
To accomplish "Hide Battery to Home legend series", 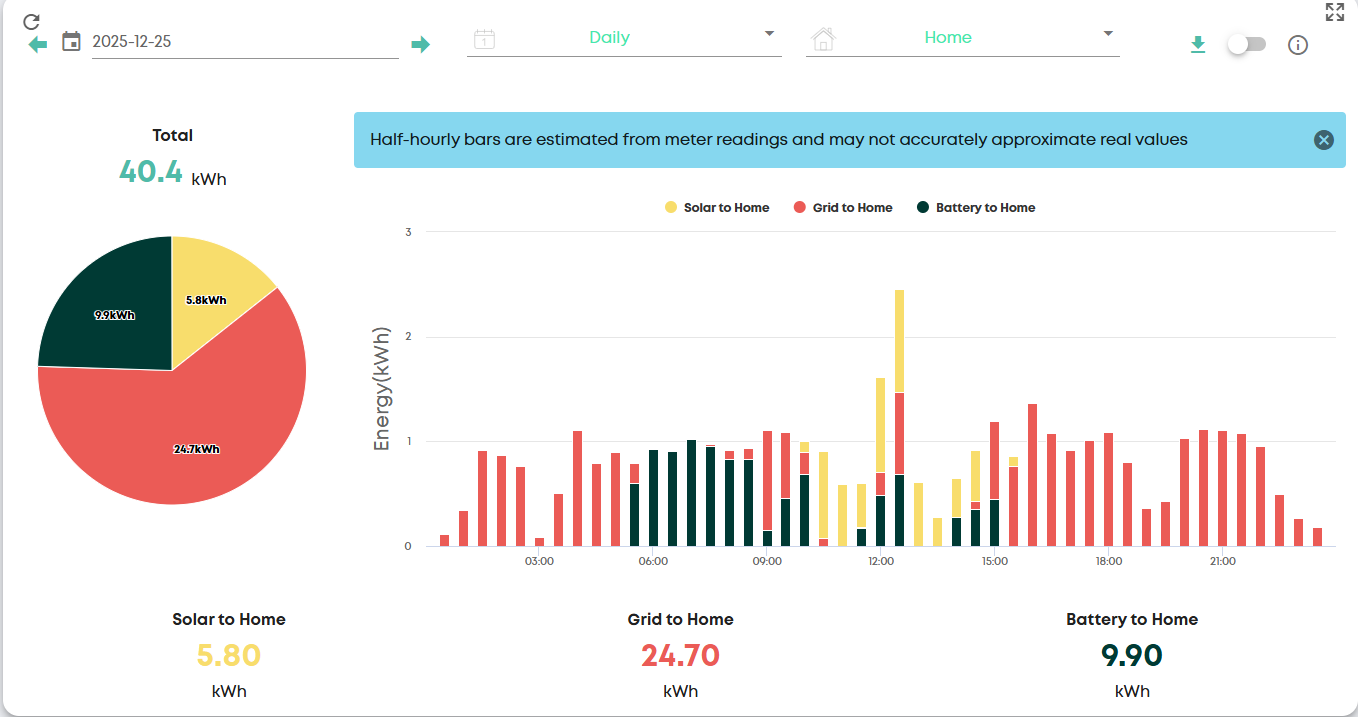I will click(976, 208).
